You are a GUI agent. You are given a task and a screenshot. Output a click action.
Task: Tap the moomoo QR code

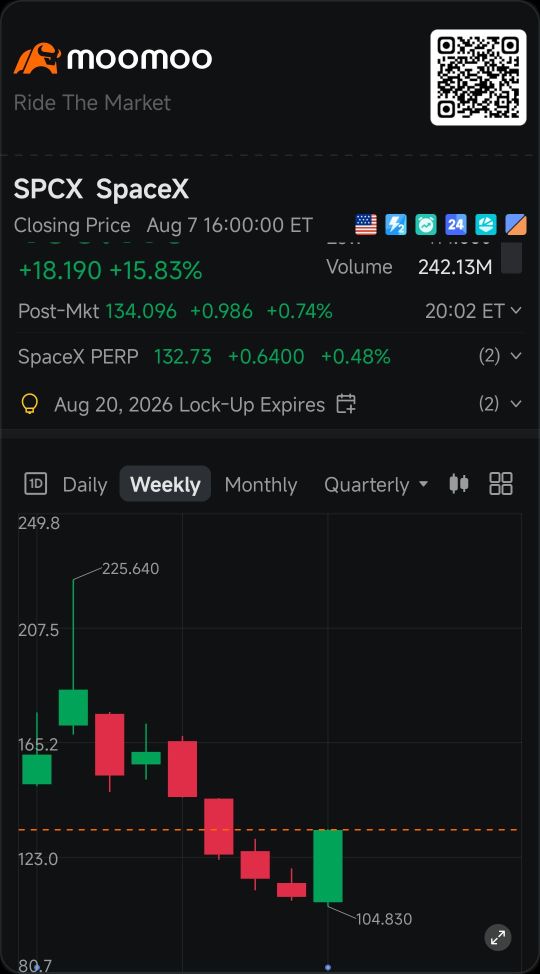(478, 78)
